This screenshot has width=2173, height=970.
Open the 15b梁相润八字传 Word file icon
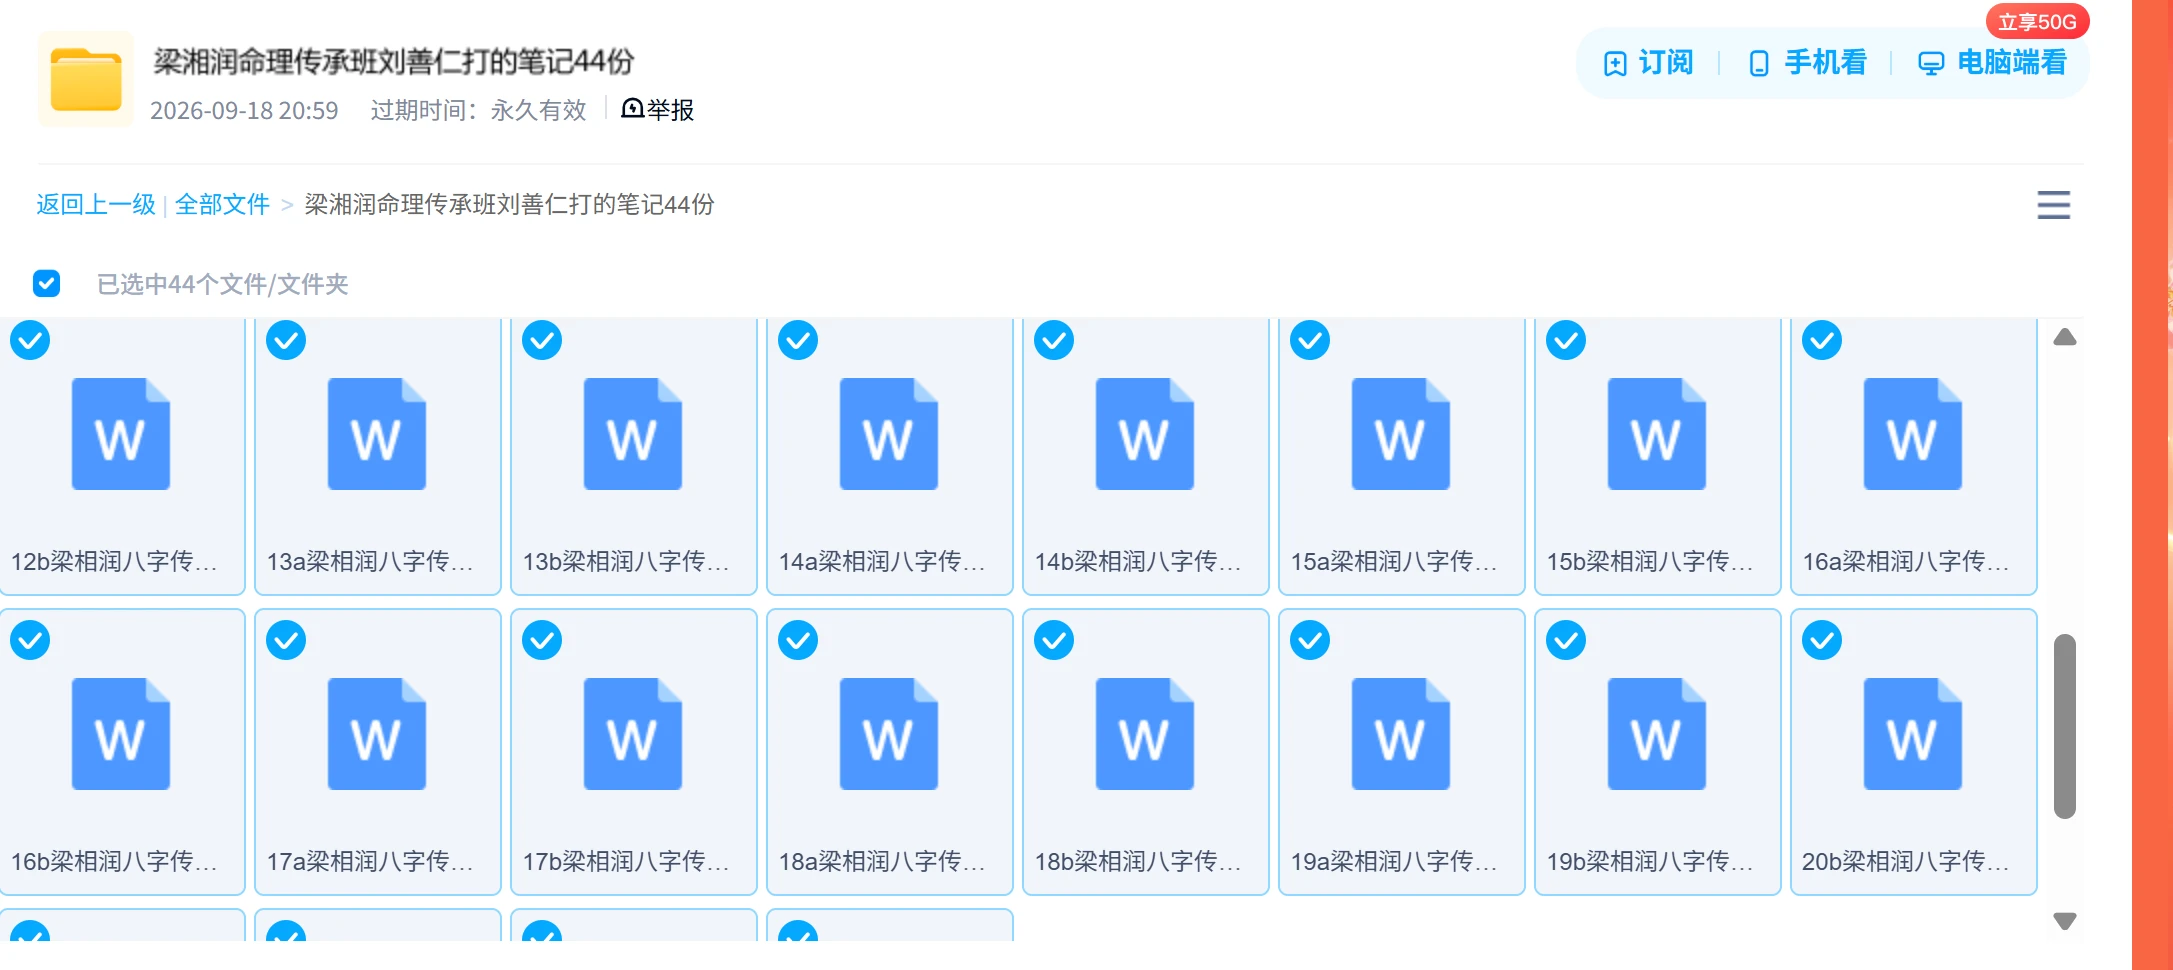1657,434
